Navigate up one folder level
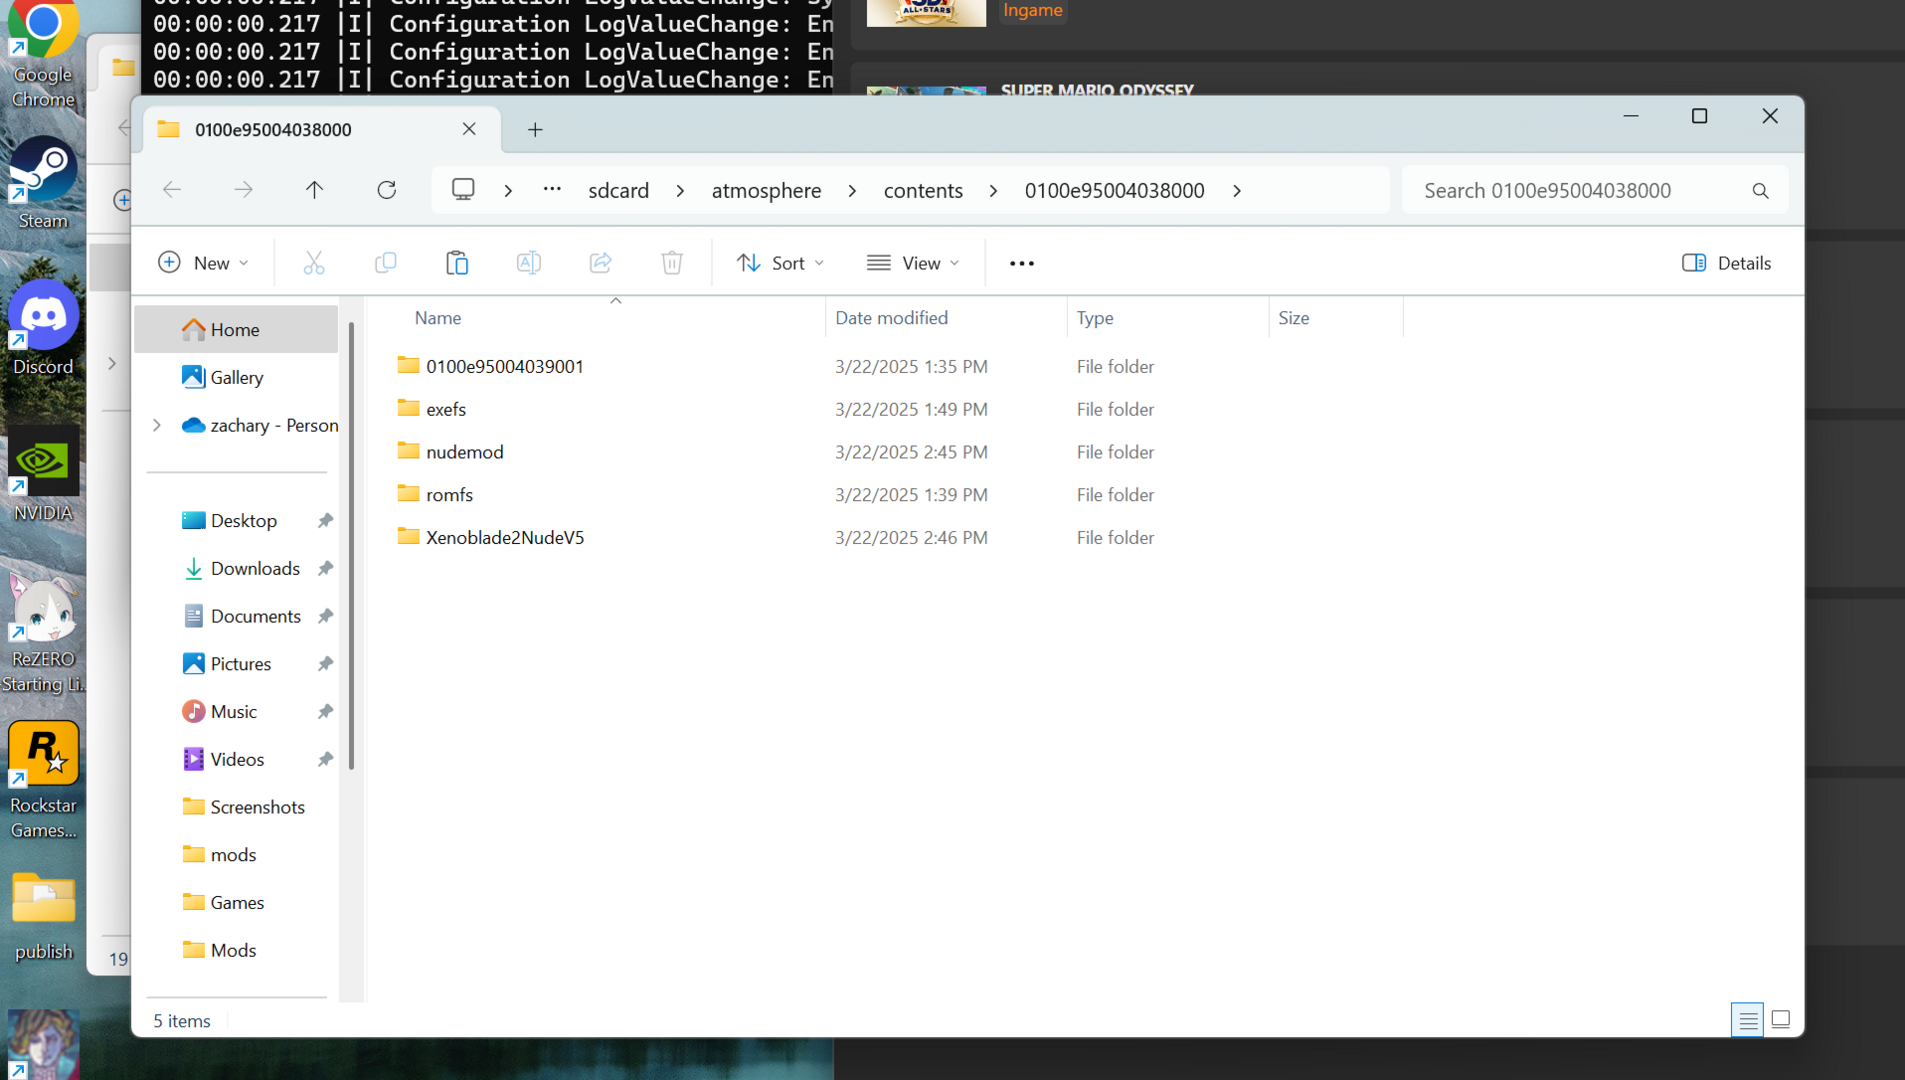The width and height of the screenshot is (1905, 1080). [314, 190]
